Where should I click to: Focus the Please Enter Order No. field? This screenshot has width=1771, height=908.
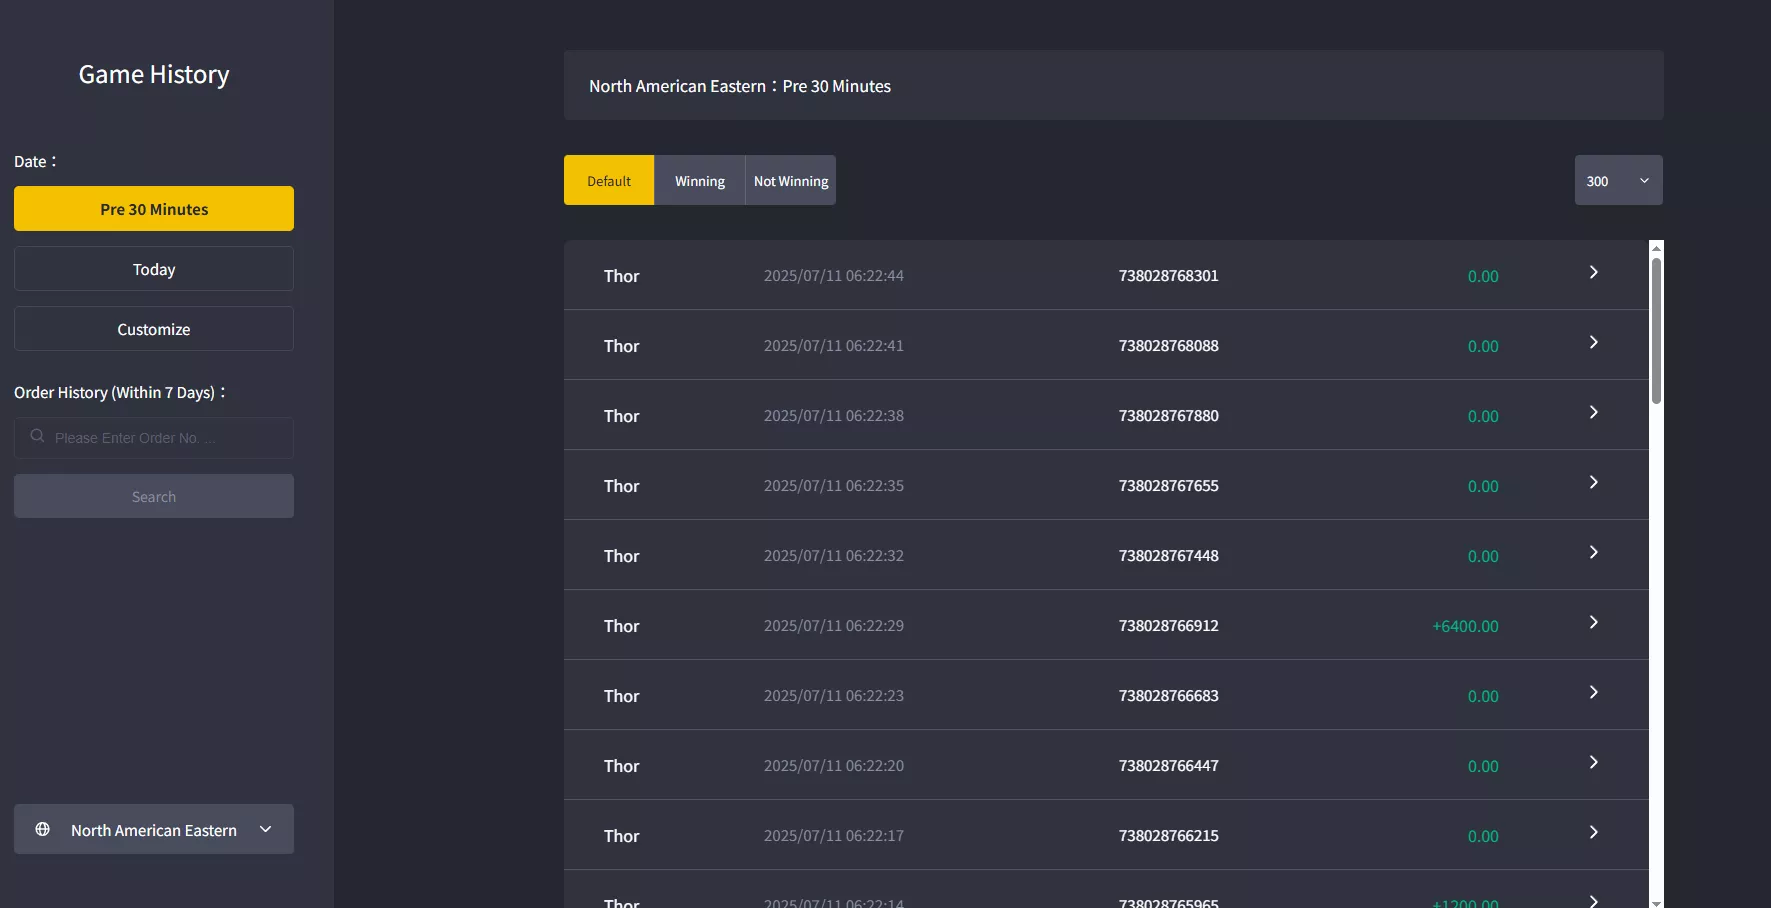(154, 438)
